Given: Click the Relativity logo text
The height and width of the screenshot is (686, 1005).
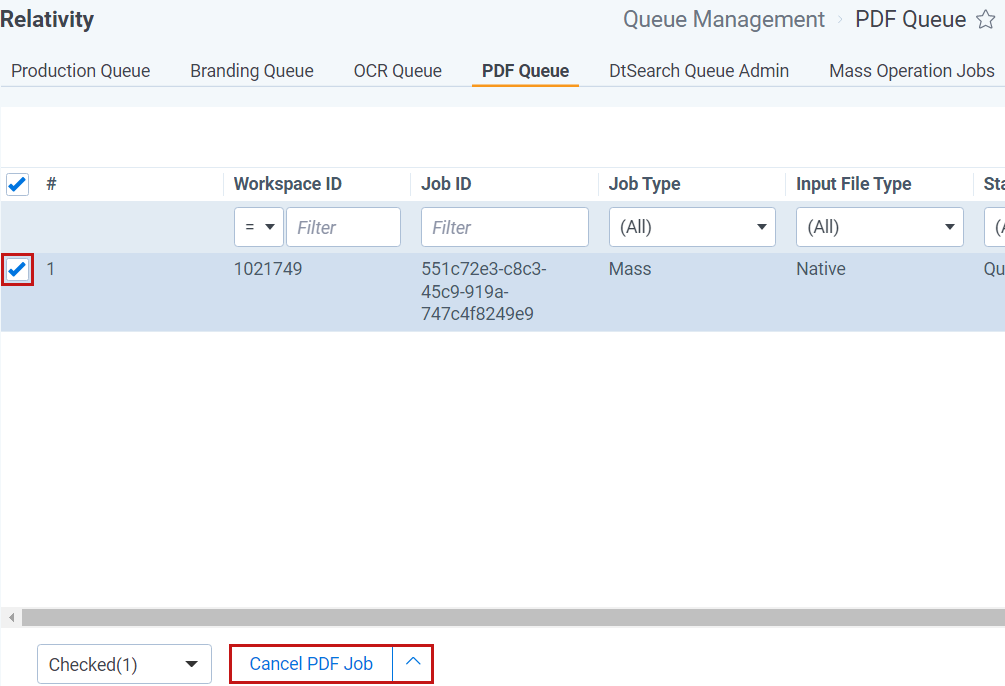Looking at the screenshot, I should (47, 19).
